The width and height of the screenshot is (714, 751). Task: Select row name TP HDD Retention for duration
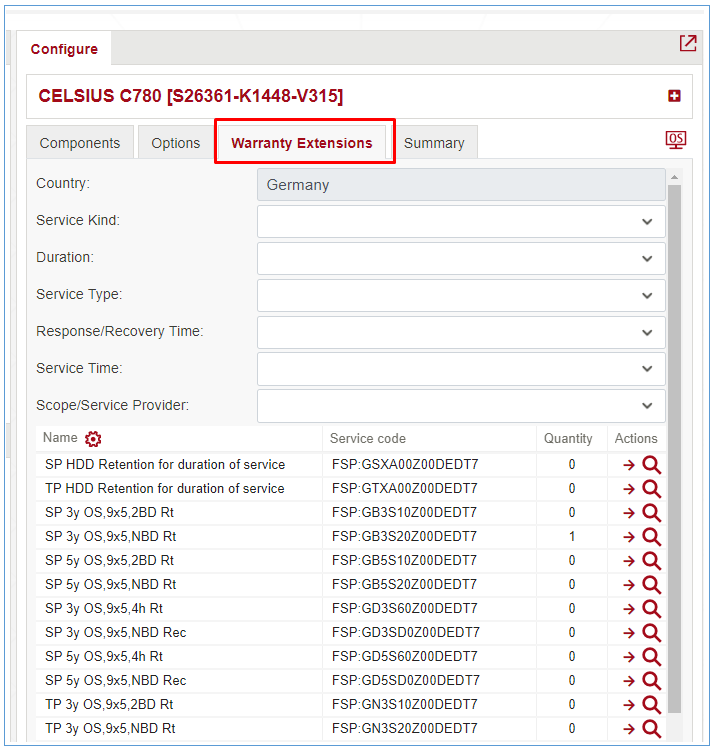[x=165, y=489]
